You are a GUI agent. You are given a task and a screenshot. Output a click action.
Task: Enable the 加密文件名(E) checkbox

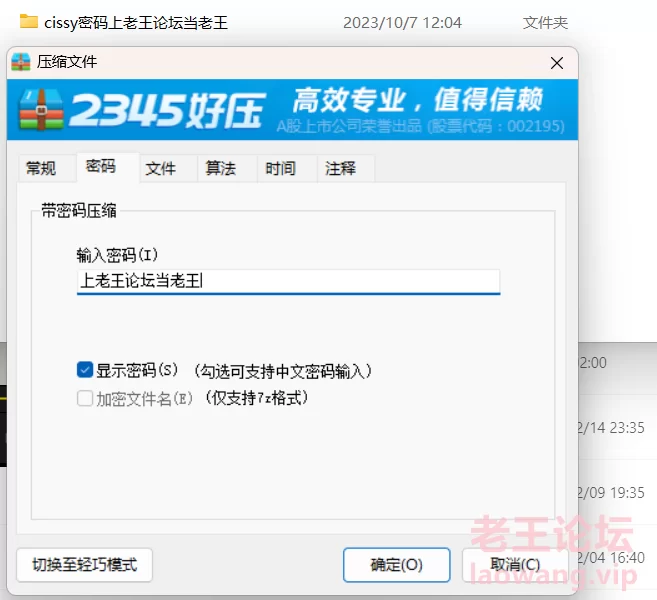click(85, 398)
